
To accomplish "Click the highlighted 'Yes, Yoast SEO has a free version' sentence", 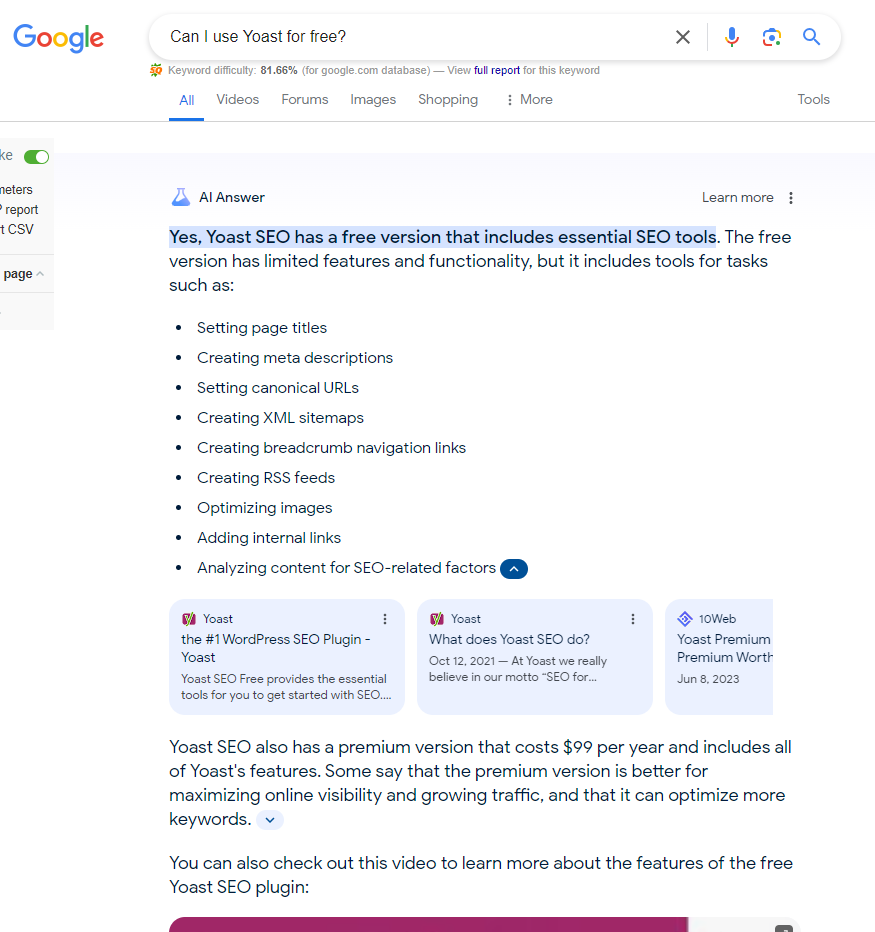I will [x=443, y=237].
